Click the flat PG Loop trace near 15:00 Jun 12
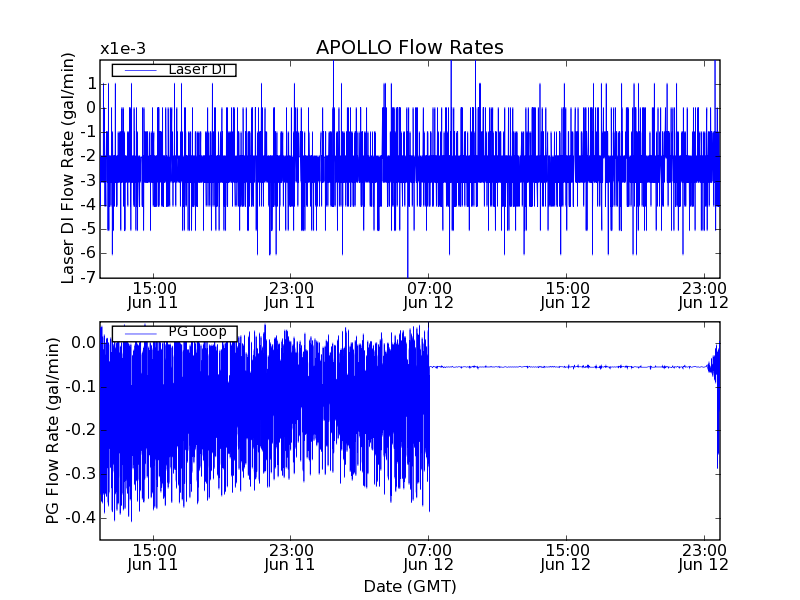Viewport: 800px width, 600px height. (x=566, y=367)
